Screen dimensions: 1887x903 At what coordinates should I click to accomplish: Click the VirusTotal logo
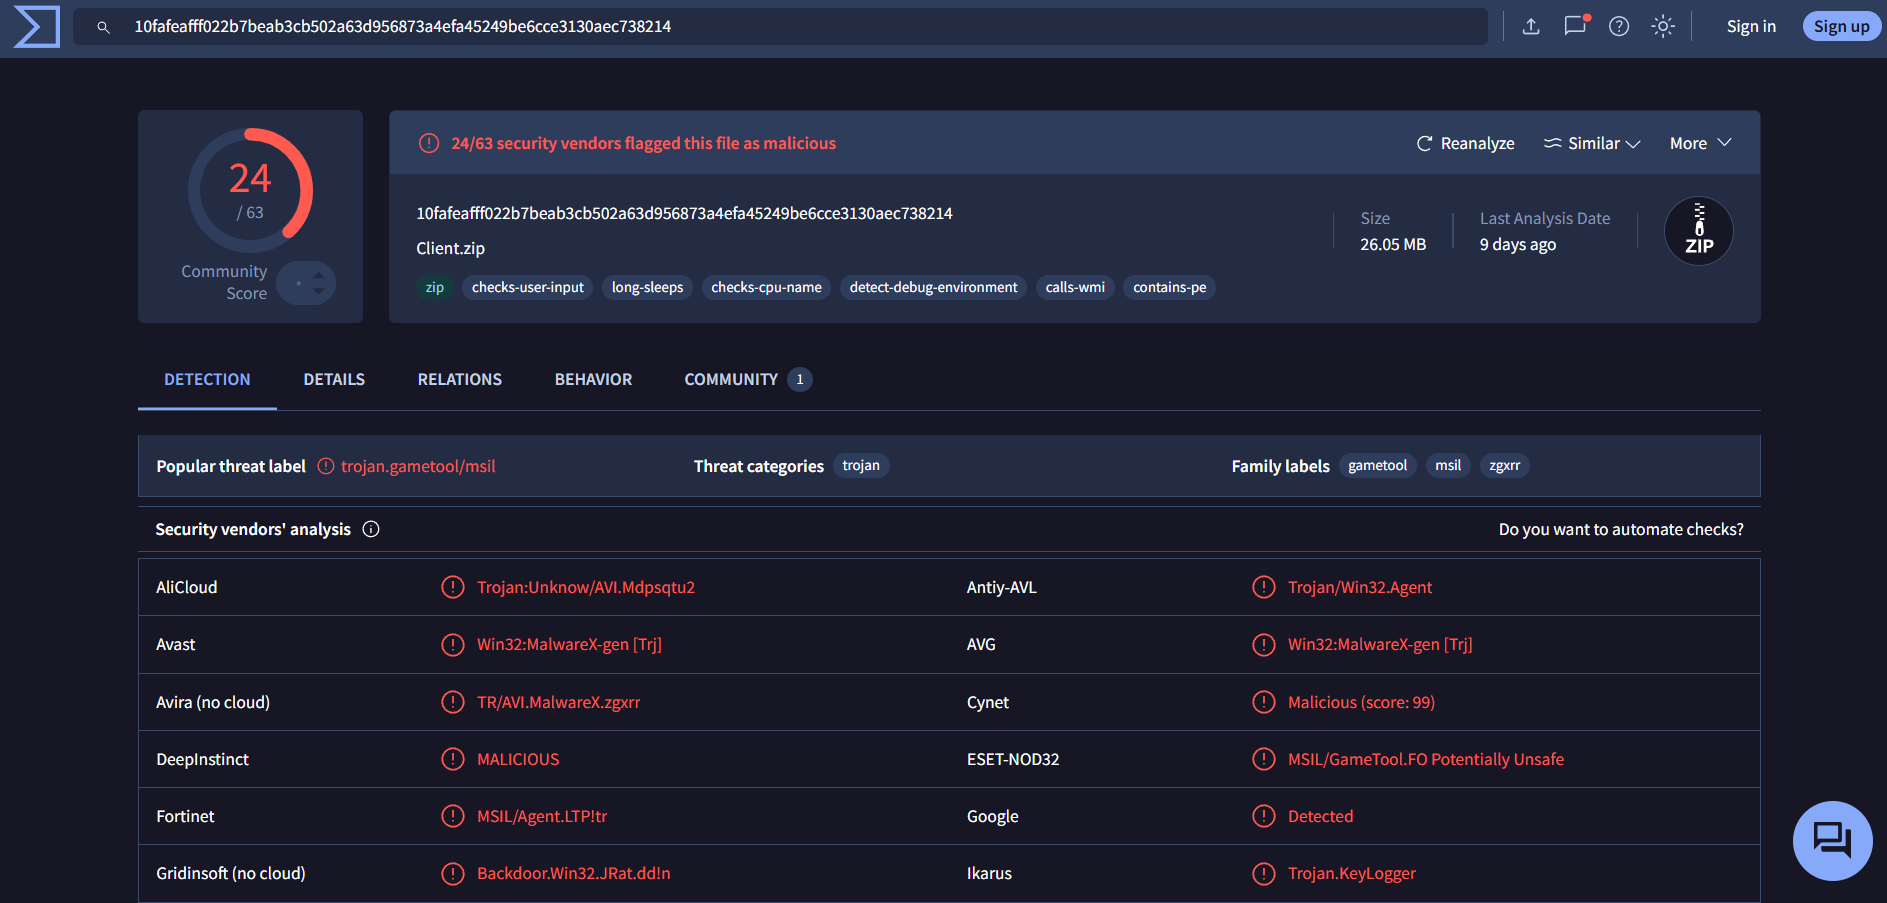tap(37, 27)
